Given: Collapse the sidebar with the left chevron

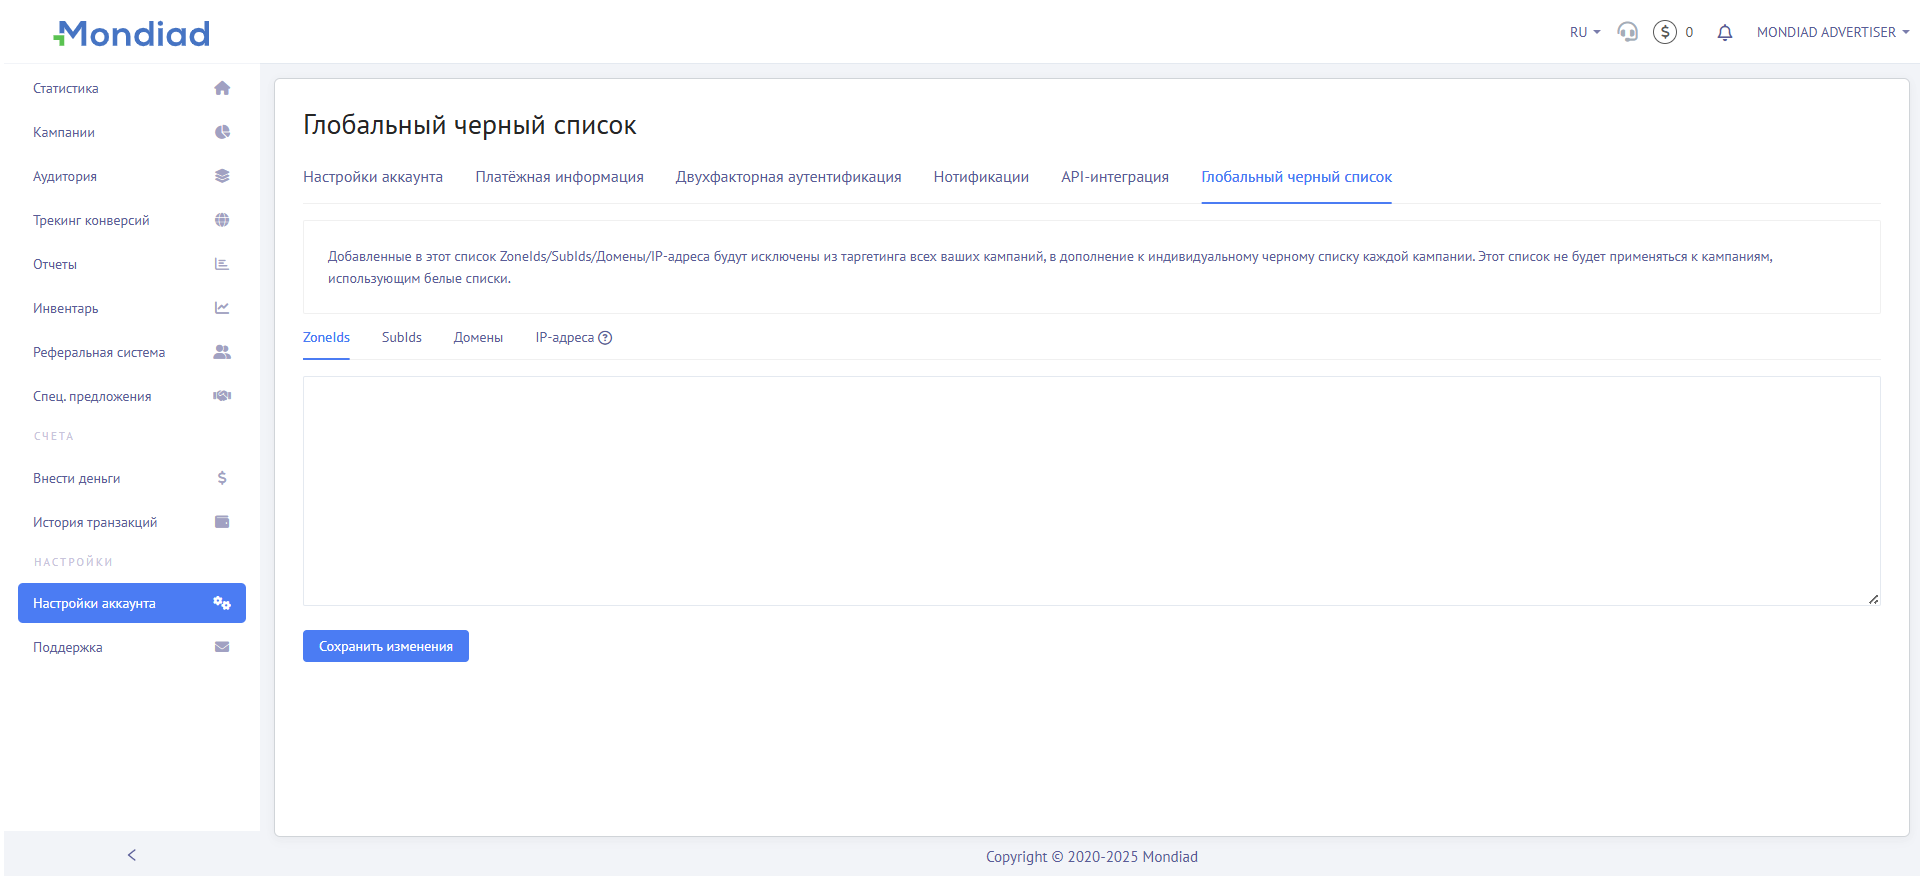Looking at the screenshot, I should 132,855.
